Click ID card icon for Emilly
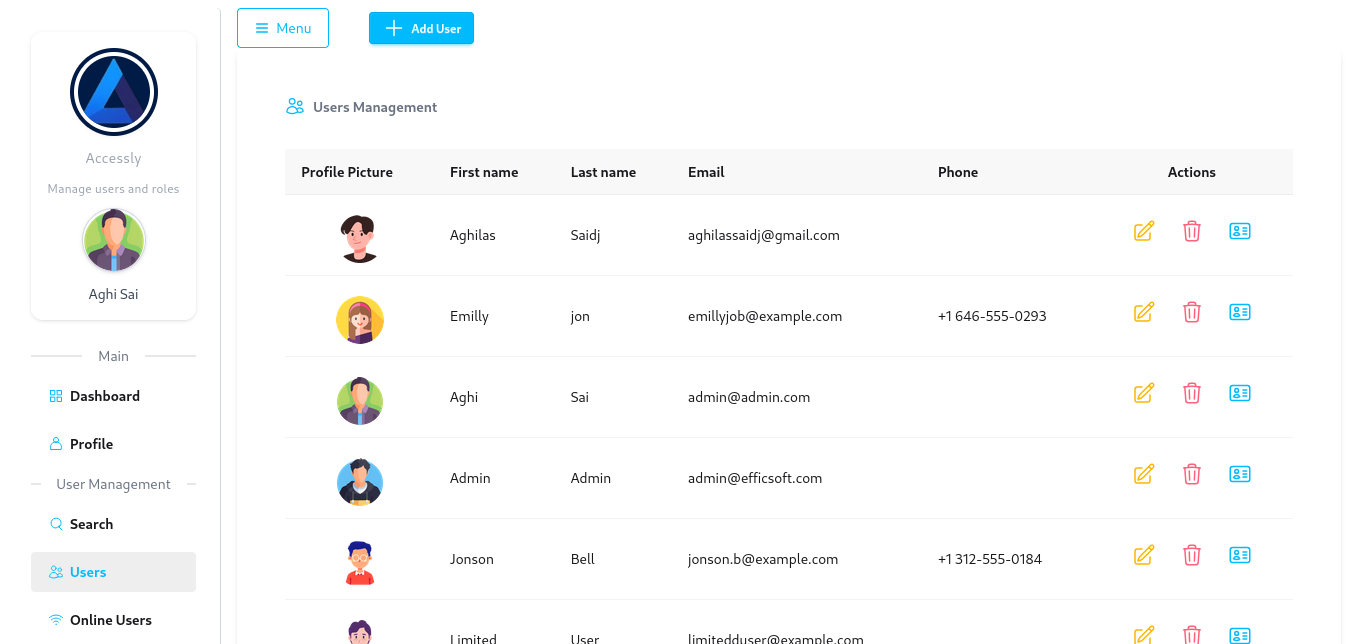This screenshot has width=1347, height=644. click(x=1240, y=312)
